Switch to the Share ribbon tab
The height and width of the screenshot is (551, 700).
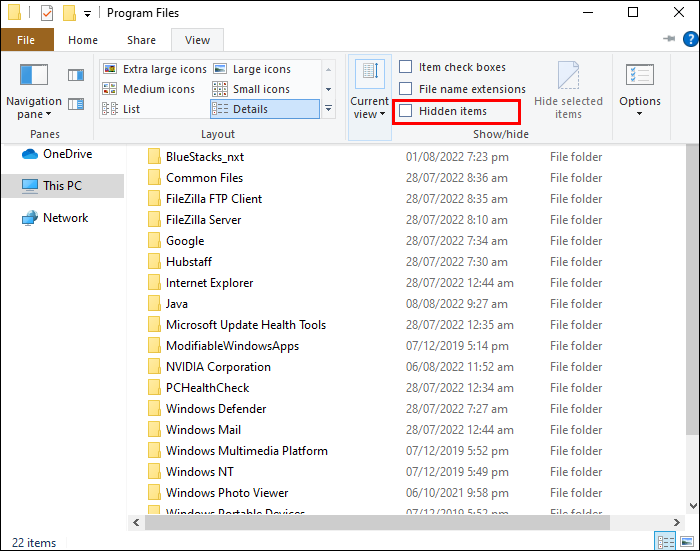click(x=142, y=40)
